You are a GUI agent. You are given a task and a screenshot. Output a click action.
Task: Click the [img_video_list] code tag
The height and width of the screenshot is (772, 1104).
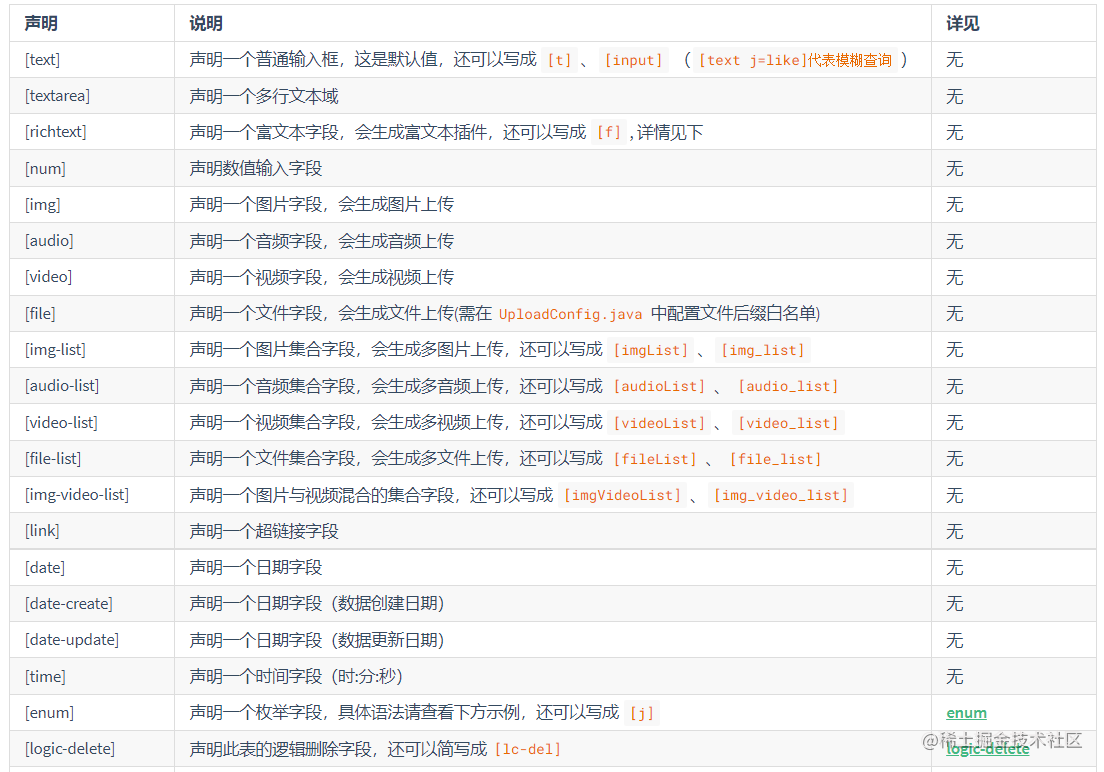click(x=781, y=495)
